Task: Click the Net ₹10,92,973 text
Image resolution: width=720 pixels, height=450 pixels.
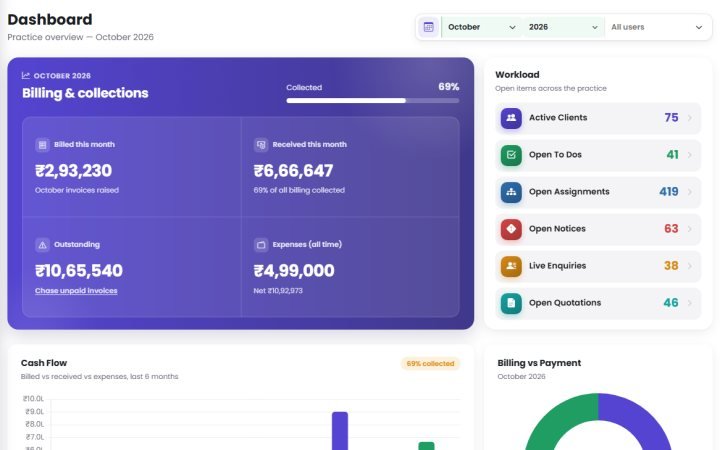Action: (278, 291)
